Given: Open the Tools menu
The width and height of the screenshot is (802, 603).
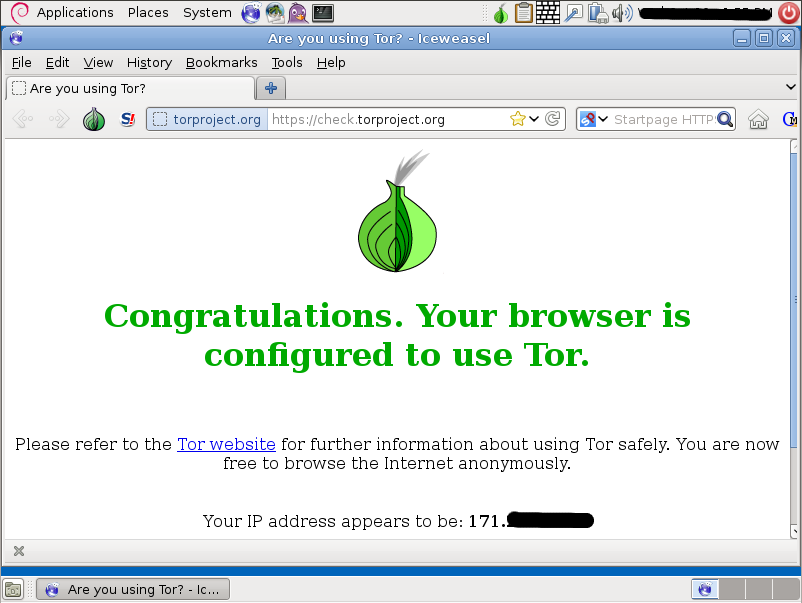Looking at the screenshot, I should (287, 62).
